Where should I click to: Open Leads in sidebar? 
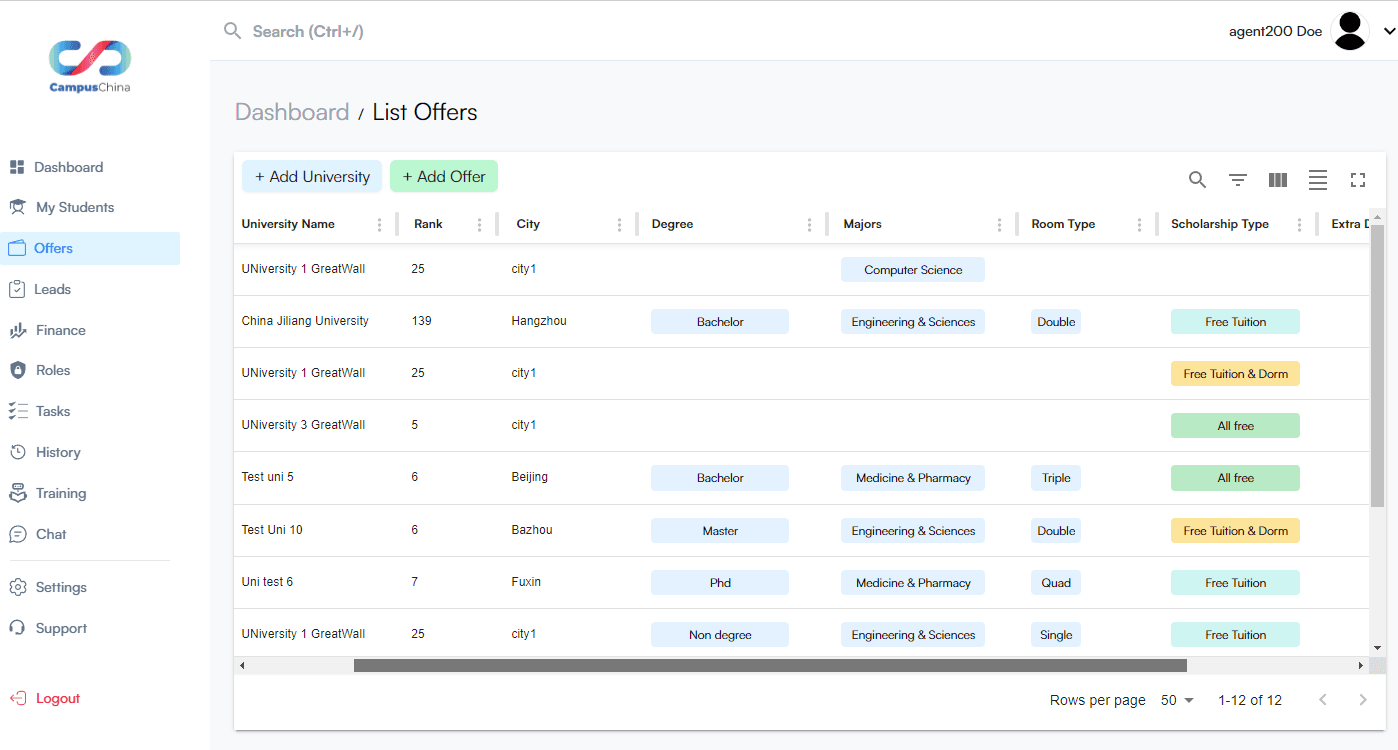(90, 289)
